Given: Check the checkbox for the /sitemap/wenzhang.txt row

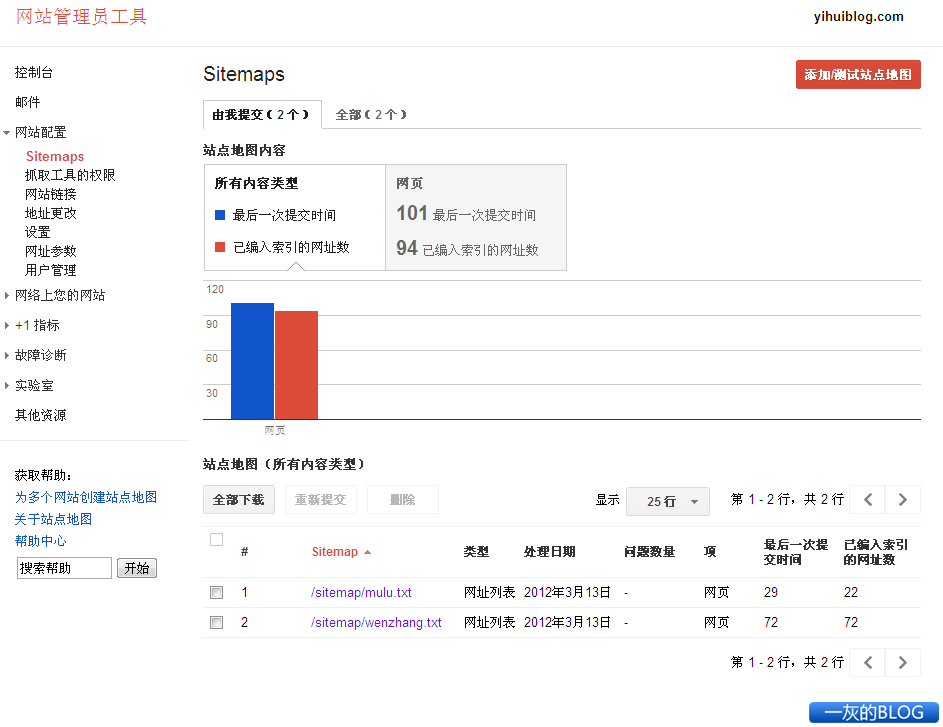Looking at the screenshot, I should pos(216,621).
